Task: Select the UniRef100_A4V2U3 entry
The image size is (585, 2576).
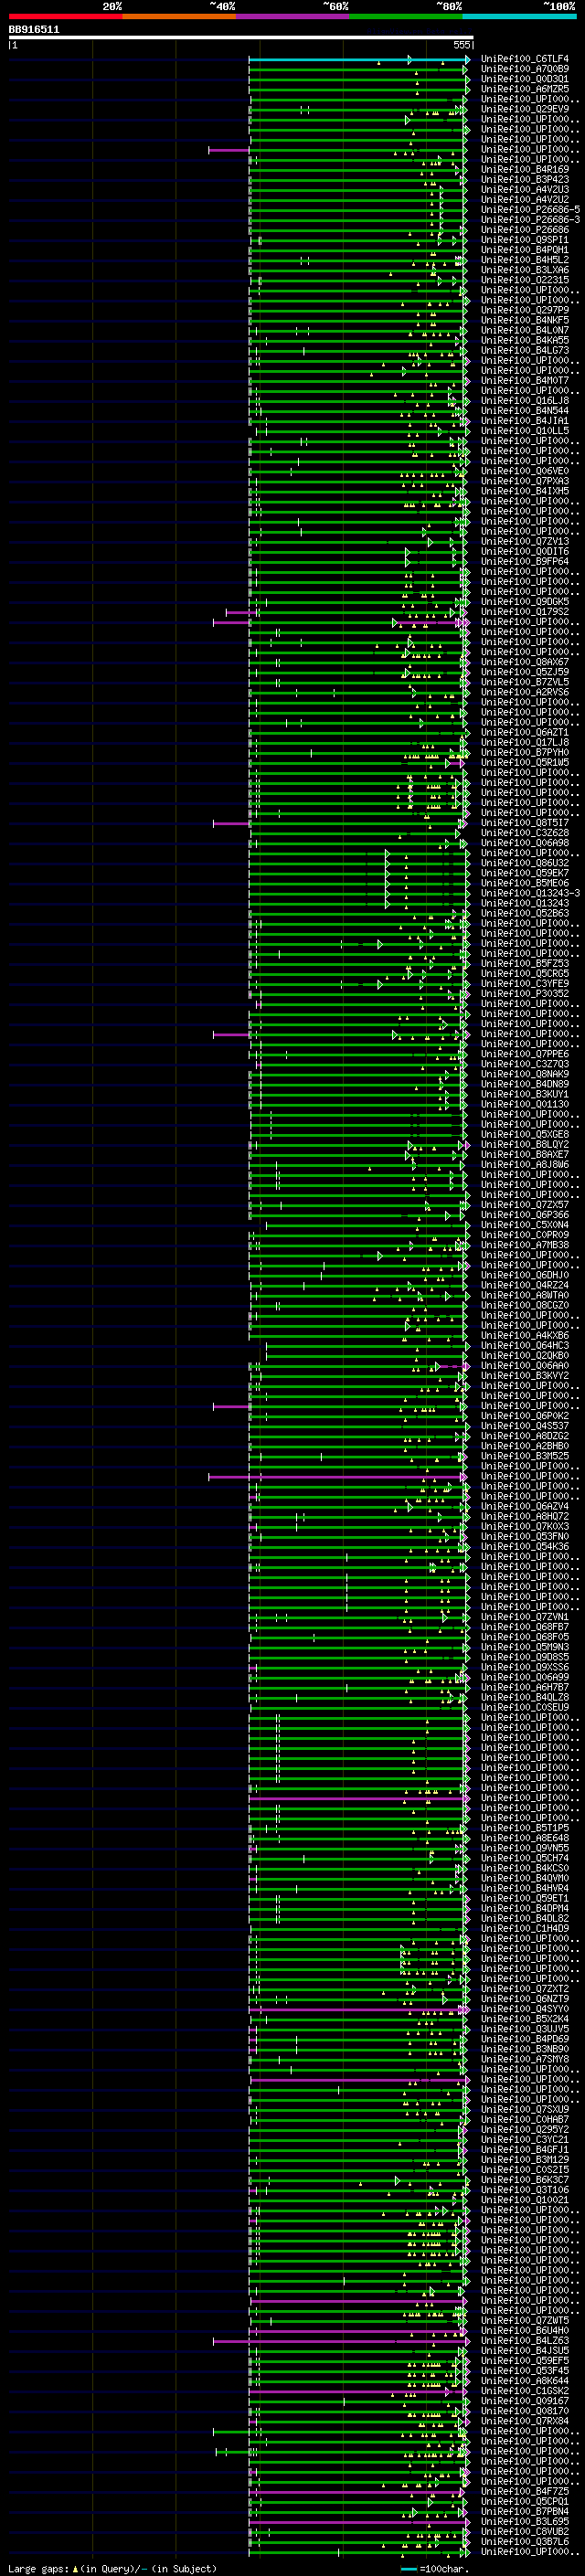Action: pos(525,190)
